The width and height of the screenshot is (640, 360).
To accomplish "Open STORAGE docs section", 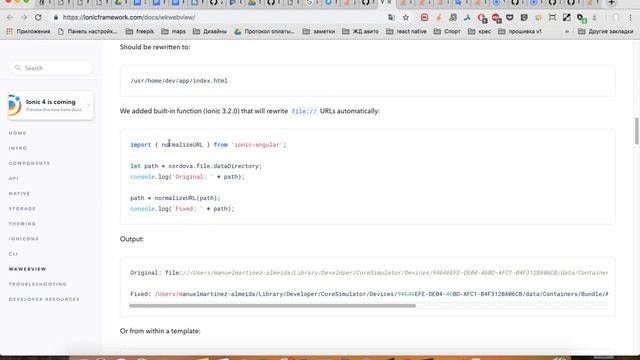I will [22, 209].
